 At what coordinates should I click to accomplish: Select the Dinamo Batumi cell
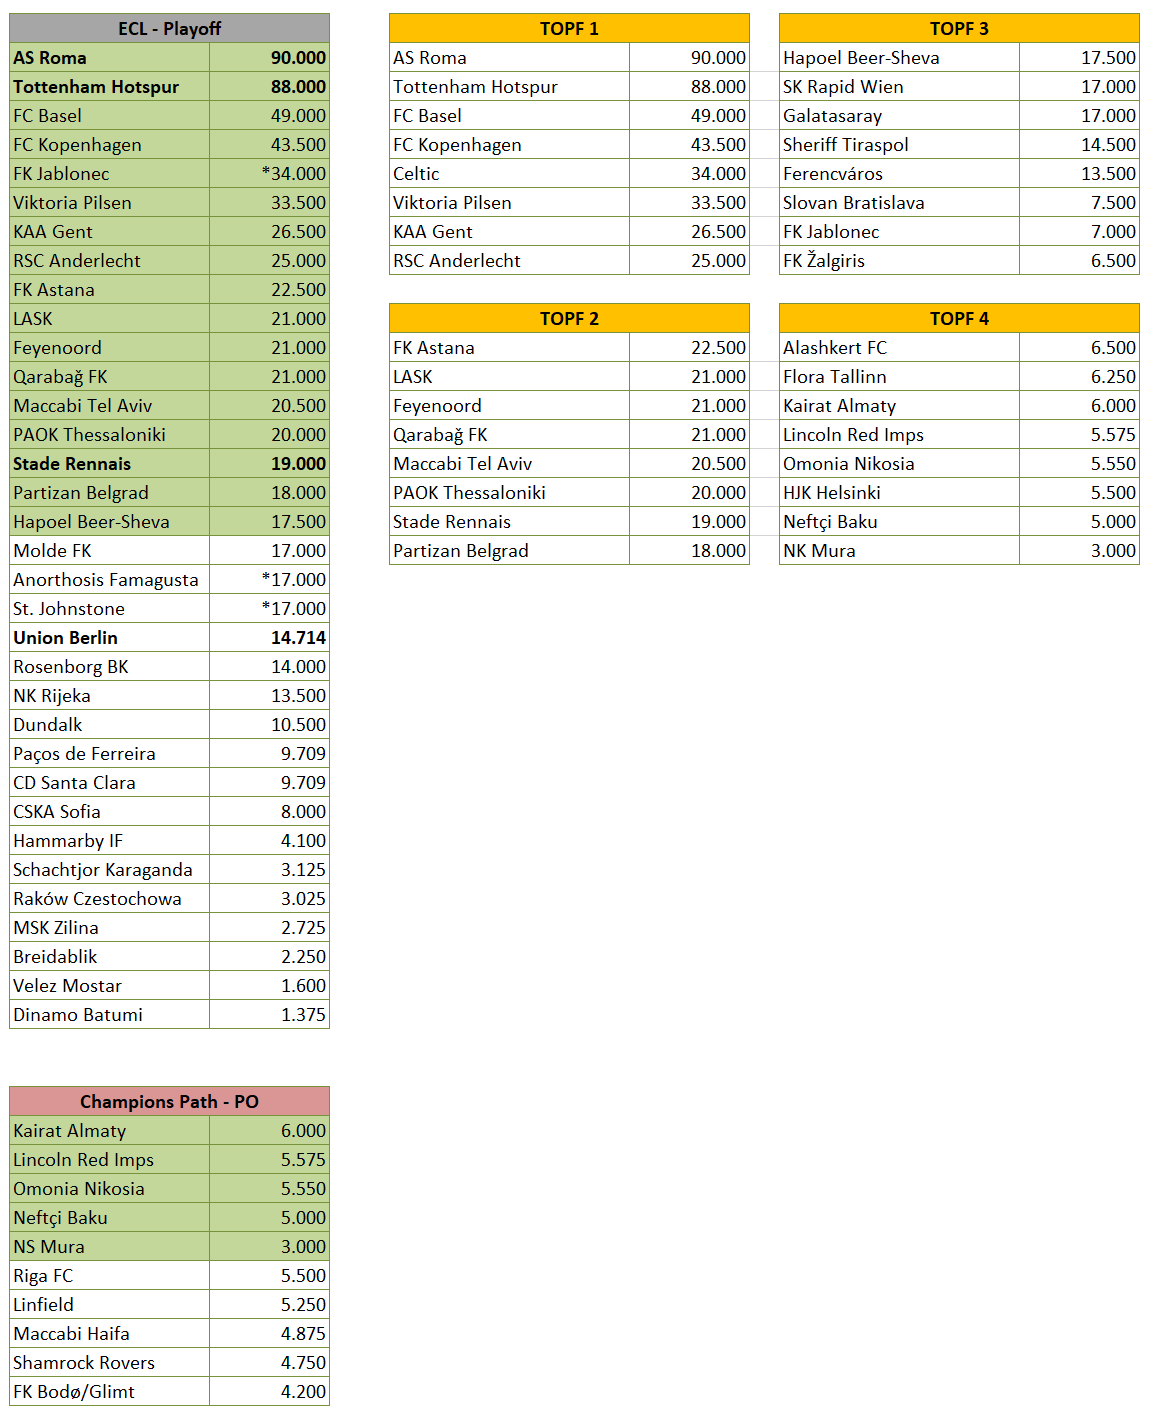pos(110,1014)
